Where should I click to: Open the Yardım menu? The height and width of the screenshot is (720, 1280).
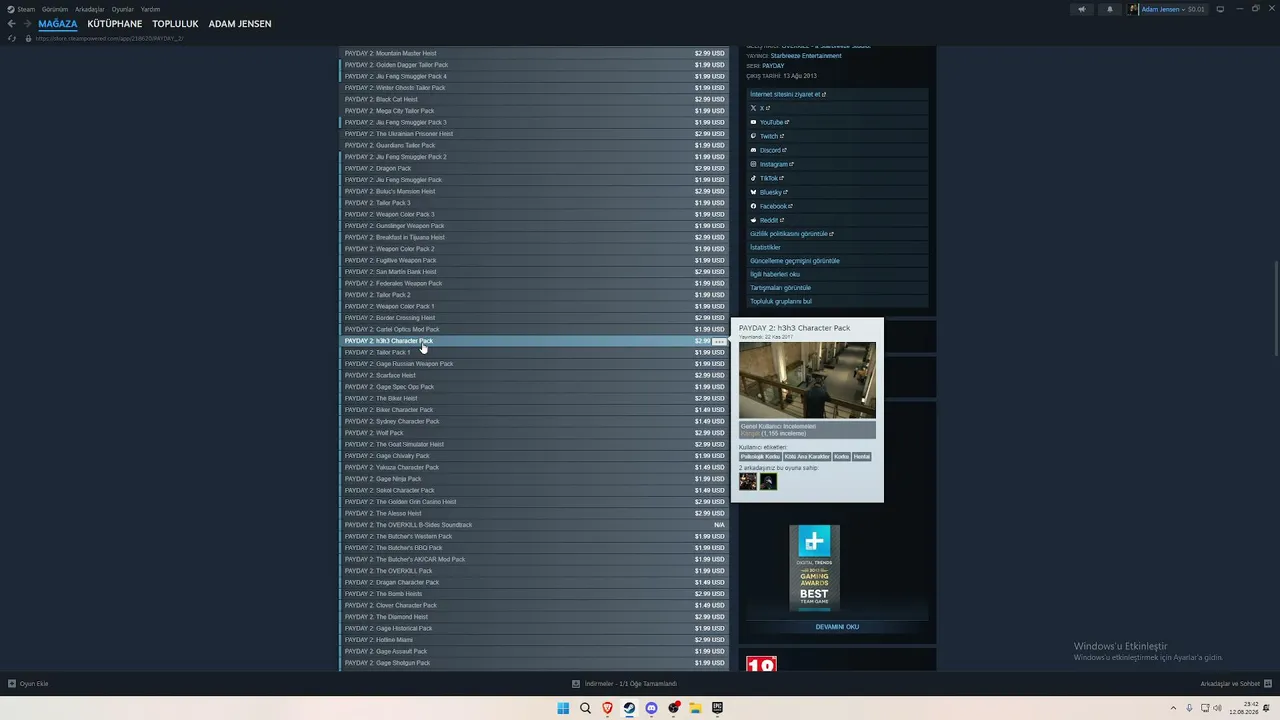coord(150,9)
